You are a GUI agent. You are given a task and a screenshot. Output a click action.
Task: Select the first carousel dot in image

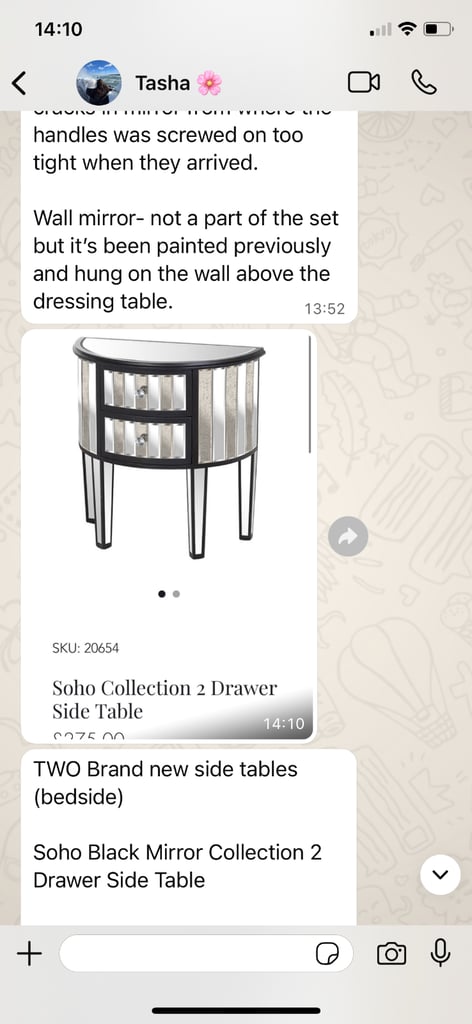161,594
